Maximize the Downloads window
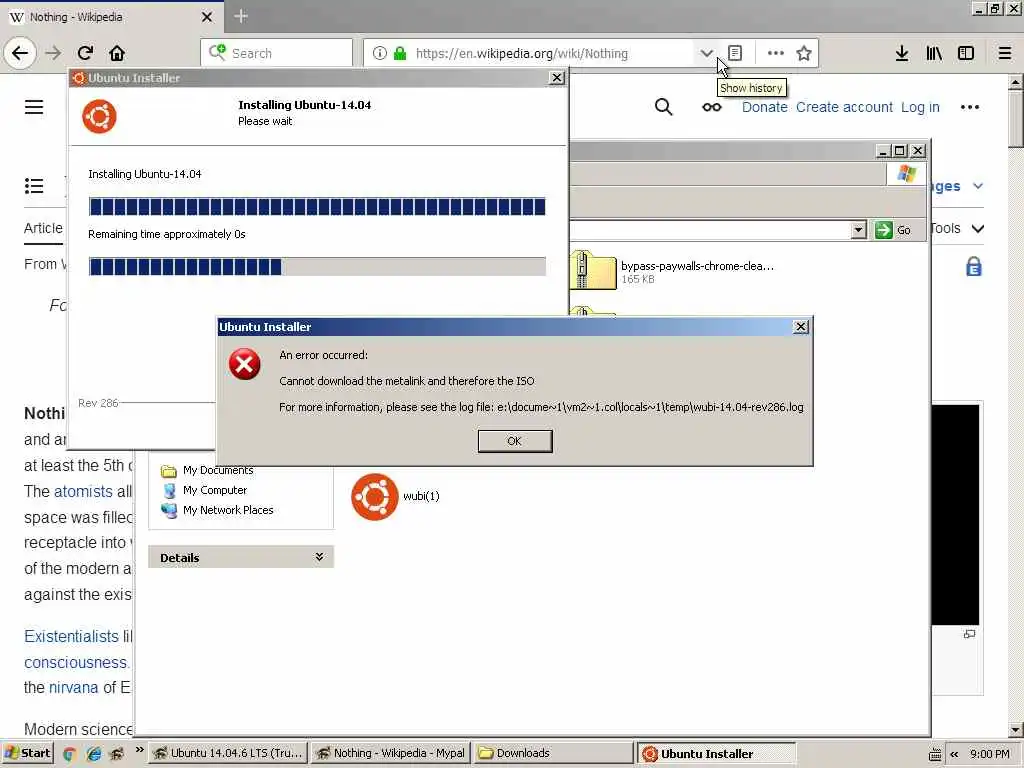 (x=900, y=151)
